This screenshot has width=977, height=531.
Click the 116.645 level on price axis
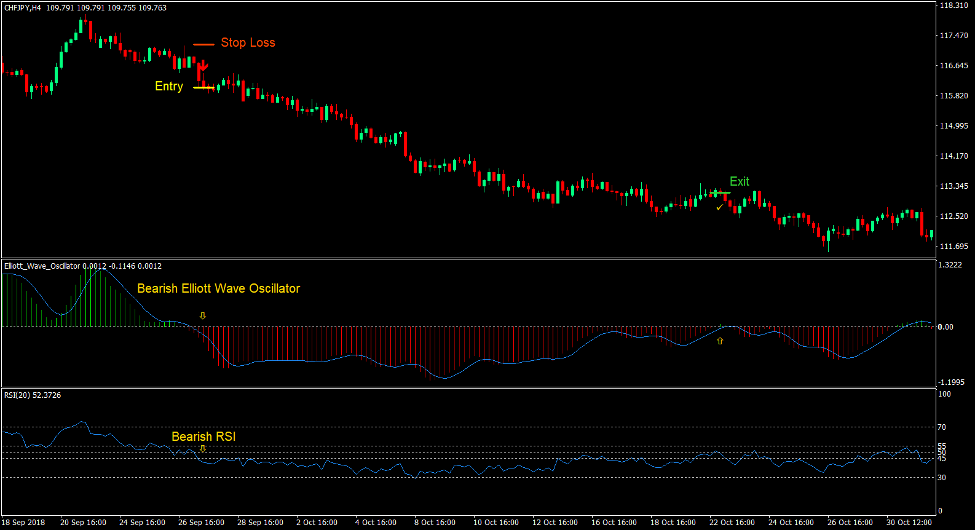954,66
